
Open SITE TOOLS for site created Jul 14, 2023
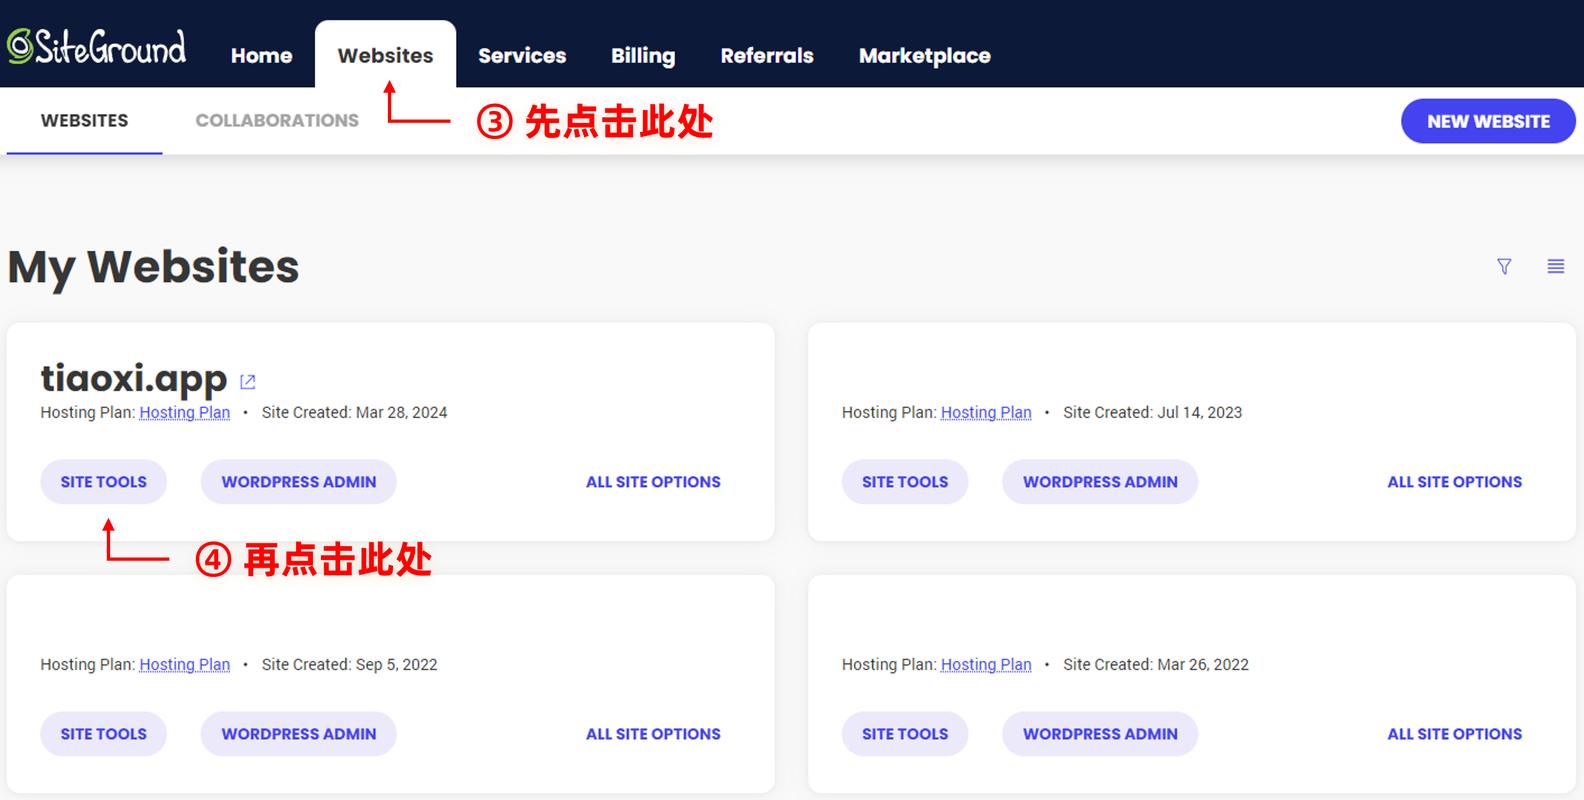tap(905, 482)
